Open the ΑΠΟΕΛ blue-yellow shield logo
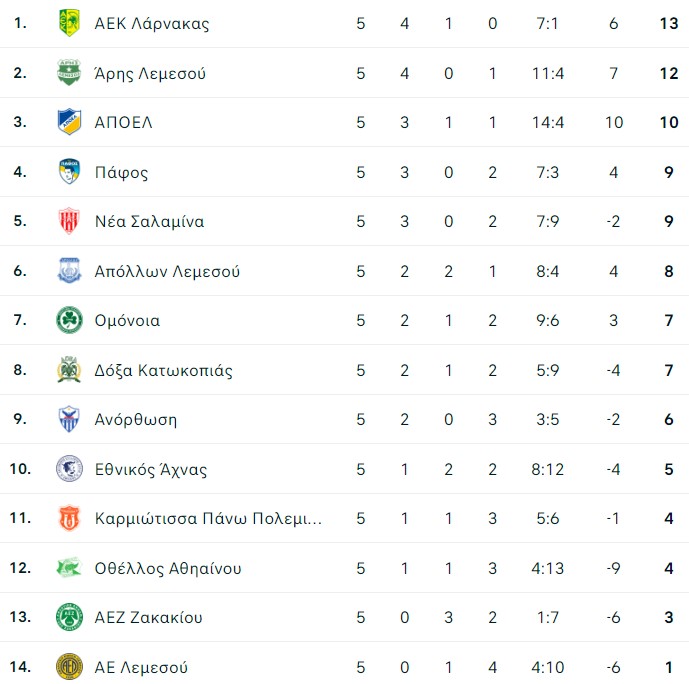Viewport: 689px width, 684px height. (x=69, y=122)
